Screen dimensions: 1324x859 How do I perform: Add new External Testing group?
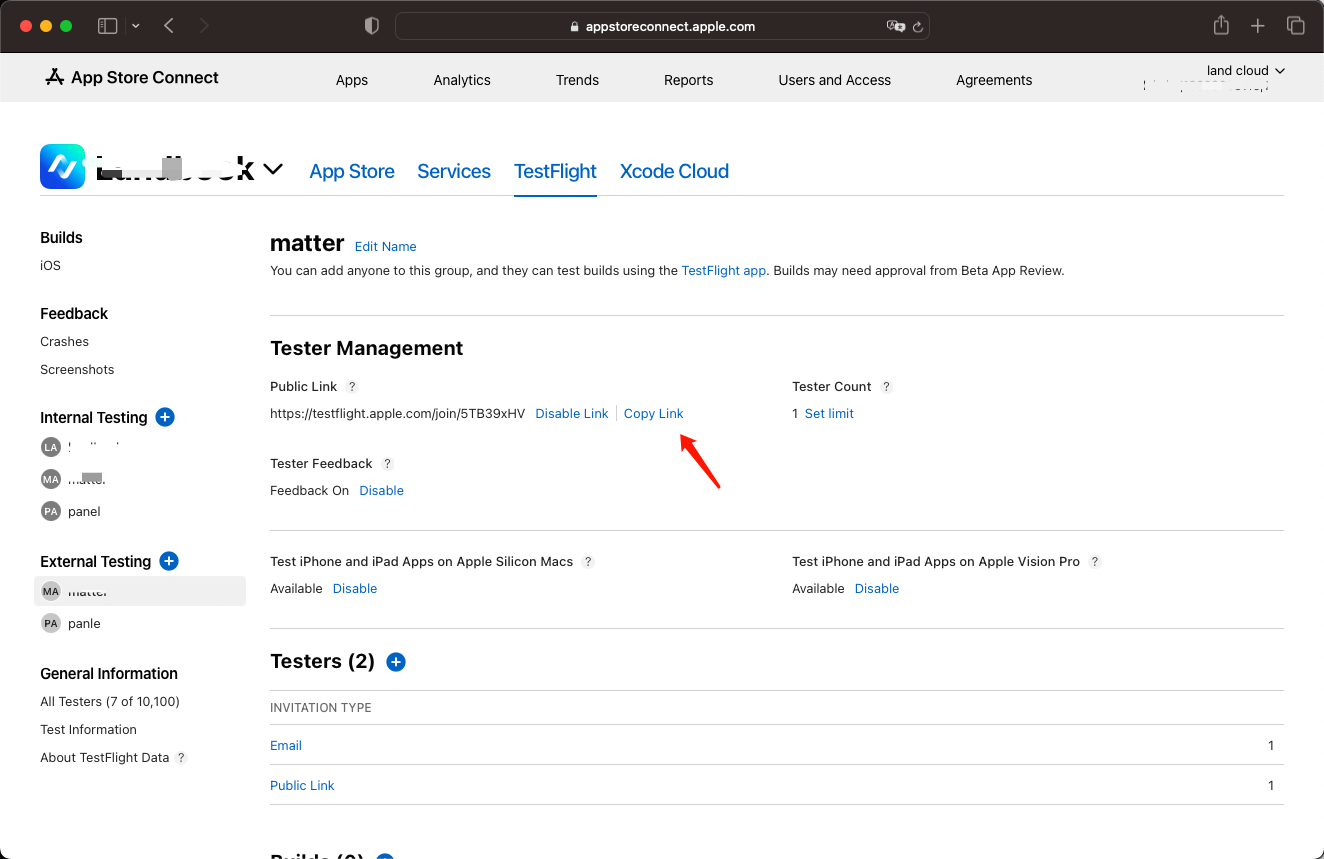click(169, 561)
